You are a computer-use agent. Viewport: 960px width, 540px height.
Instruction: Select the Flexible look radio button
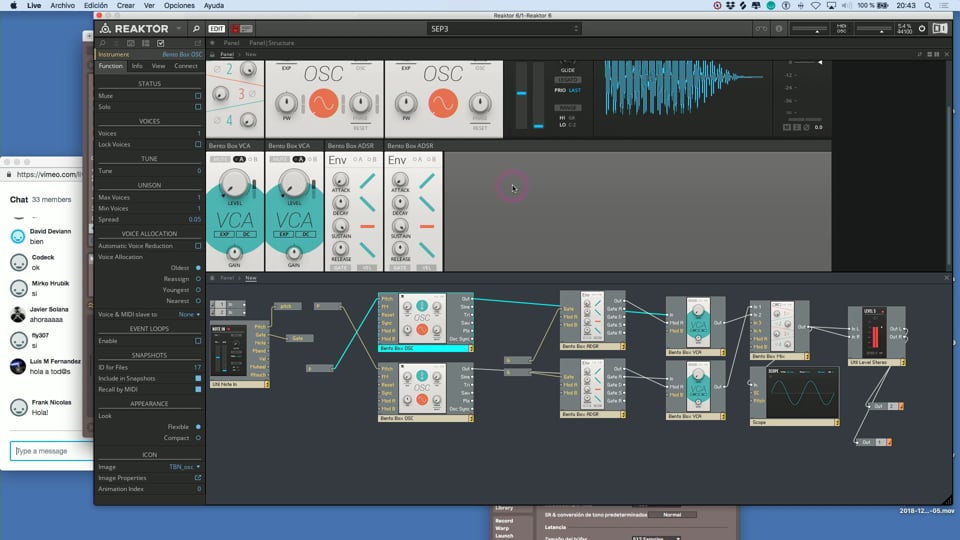(198, 427)
